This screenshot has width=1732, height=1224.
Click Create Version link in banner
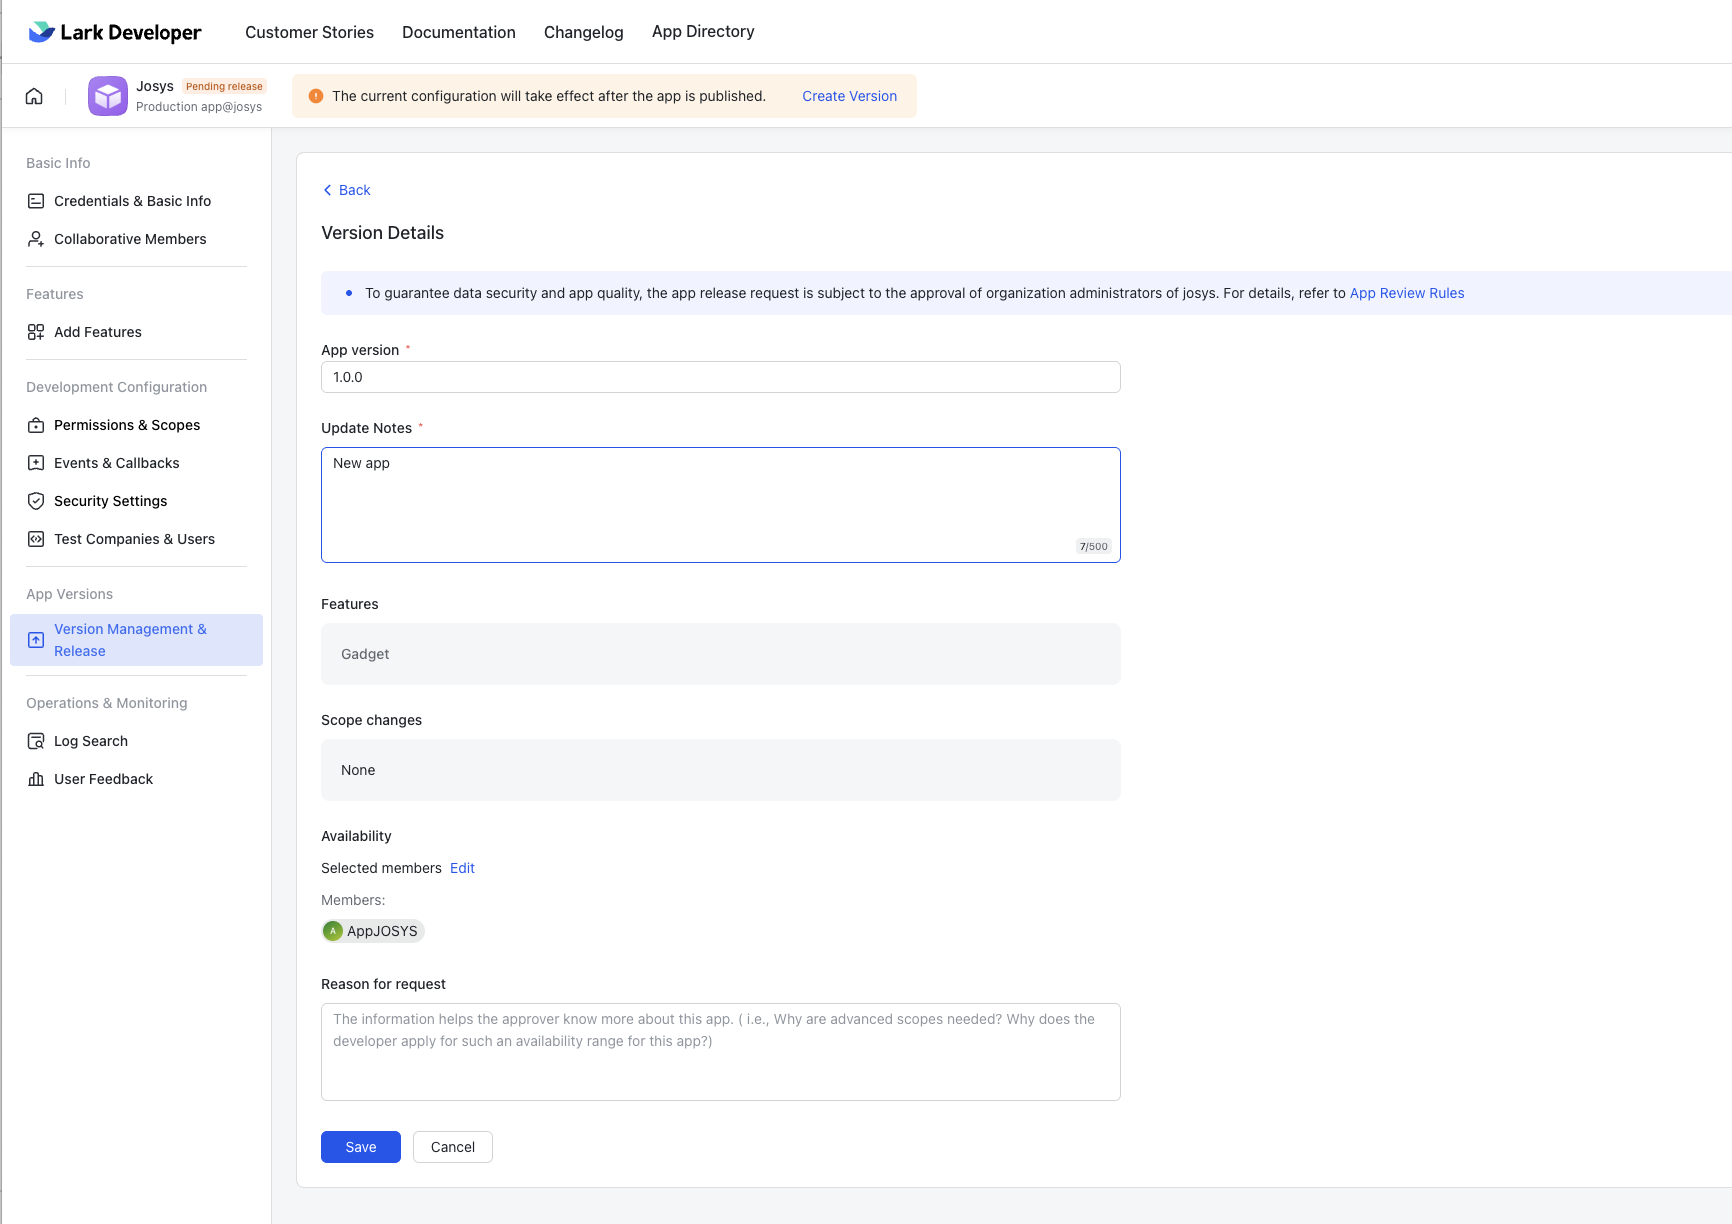click(849, 96)
